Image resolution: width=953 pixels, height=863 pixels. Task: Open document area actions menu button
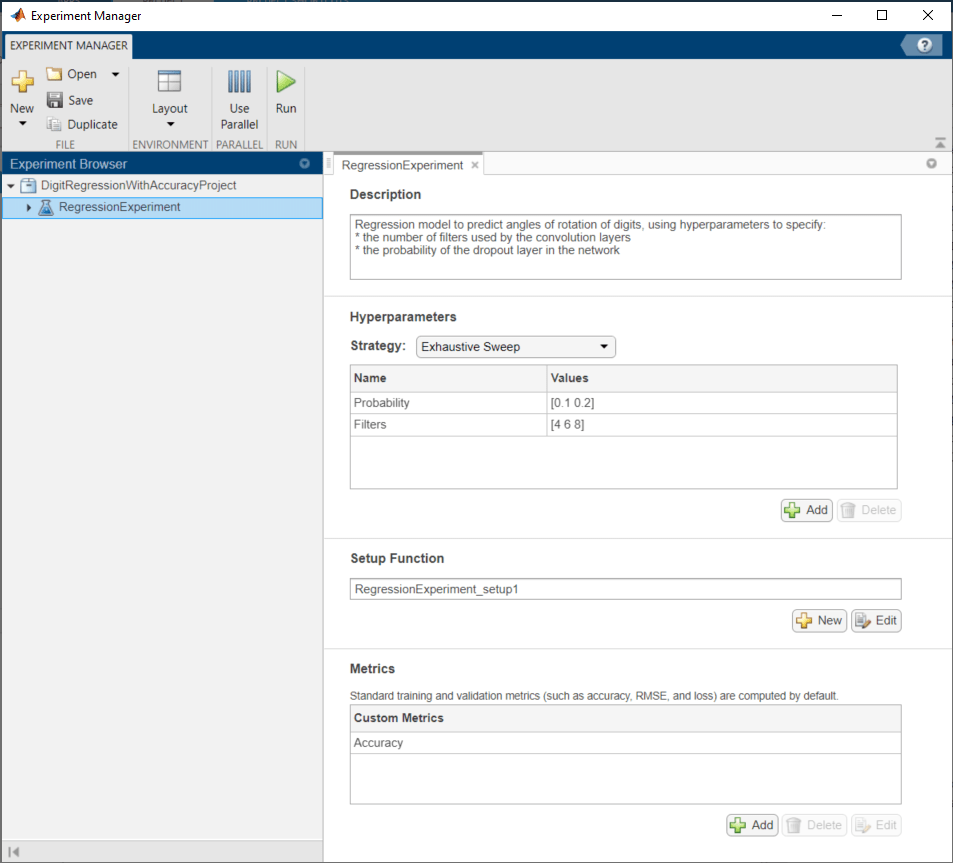[931, 163]
